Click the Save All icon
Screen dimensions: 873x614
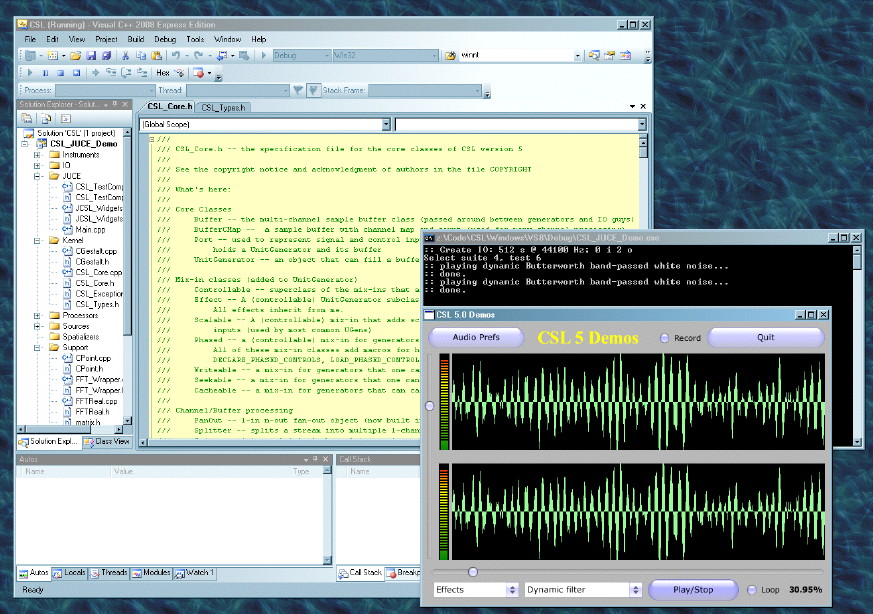(106, 56)
